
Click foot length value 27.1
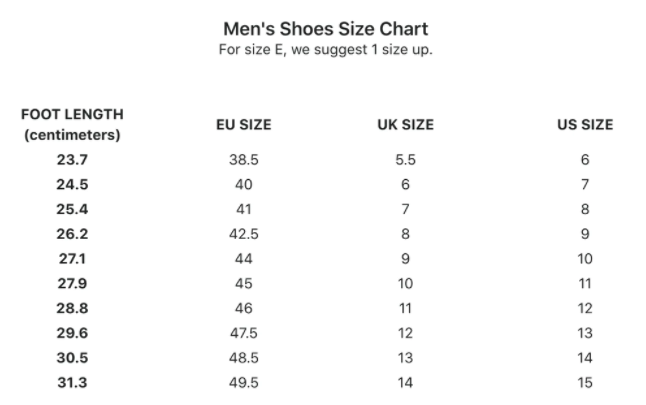point(72,258)
